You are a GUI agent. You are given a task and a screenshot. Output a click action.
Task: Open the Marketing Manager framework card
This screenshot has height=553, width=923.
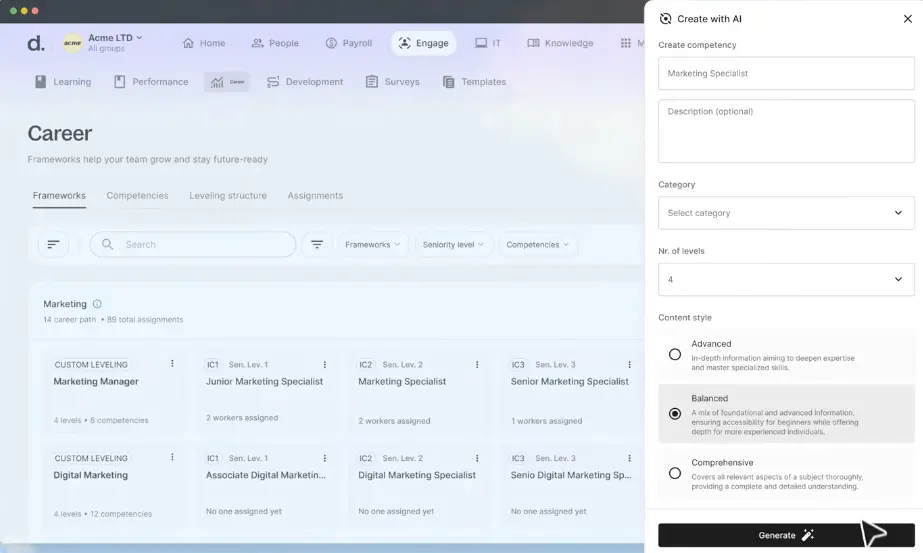tap(114, 392)
